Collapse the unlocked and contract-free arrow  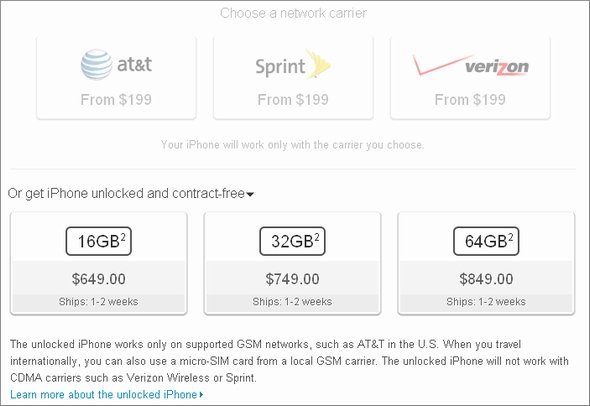(x=250, y=195)
